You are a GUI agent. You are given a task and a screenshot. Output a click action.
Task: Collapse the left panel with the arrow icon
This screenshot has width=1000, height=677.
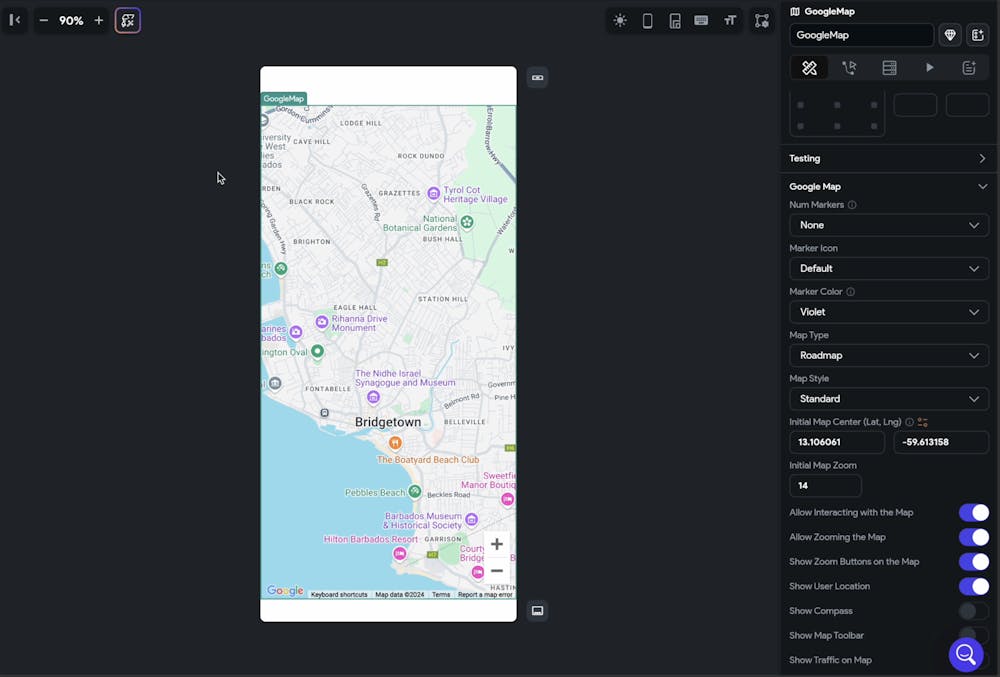pos(15,20)
